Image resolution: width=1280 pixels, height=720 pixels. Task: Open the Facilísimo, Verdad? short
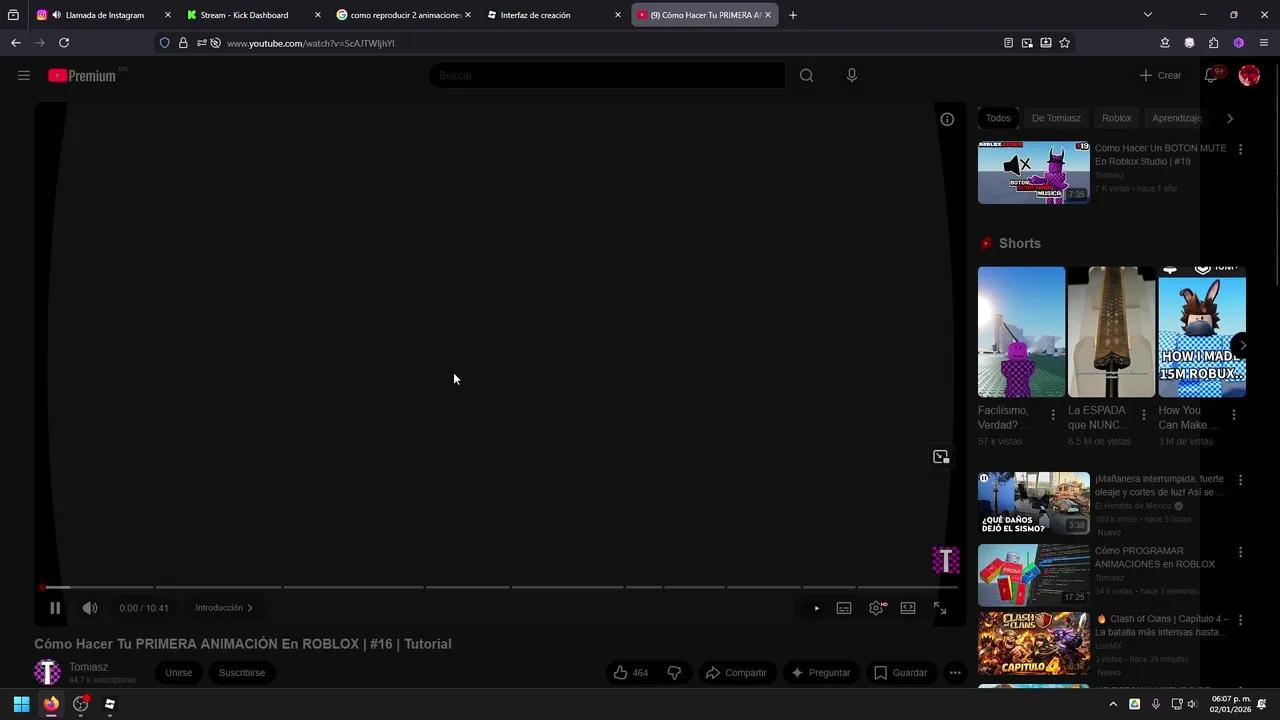[x=1021, y=331]
